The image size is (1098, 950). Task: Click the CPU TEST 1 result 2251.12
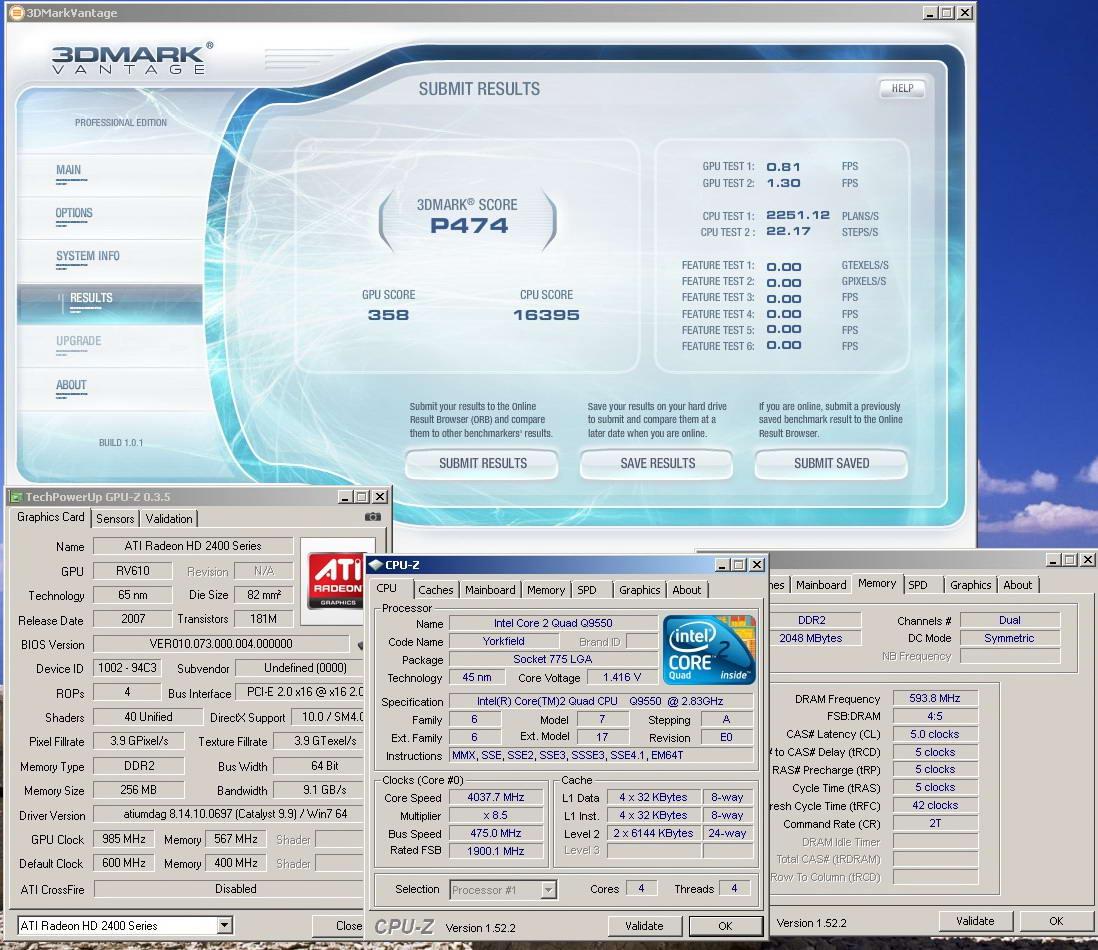coord(798,216)
